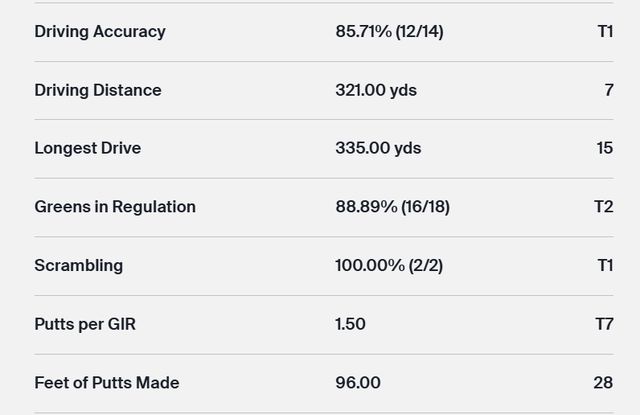Select the 96.00 feet of putts value
Image resolution: width=640 pixels, height=415 pixels.
(x=358, y=382)
